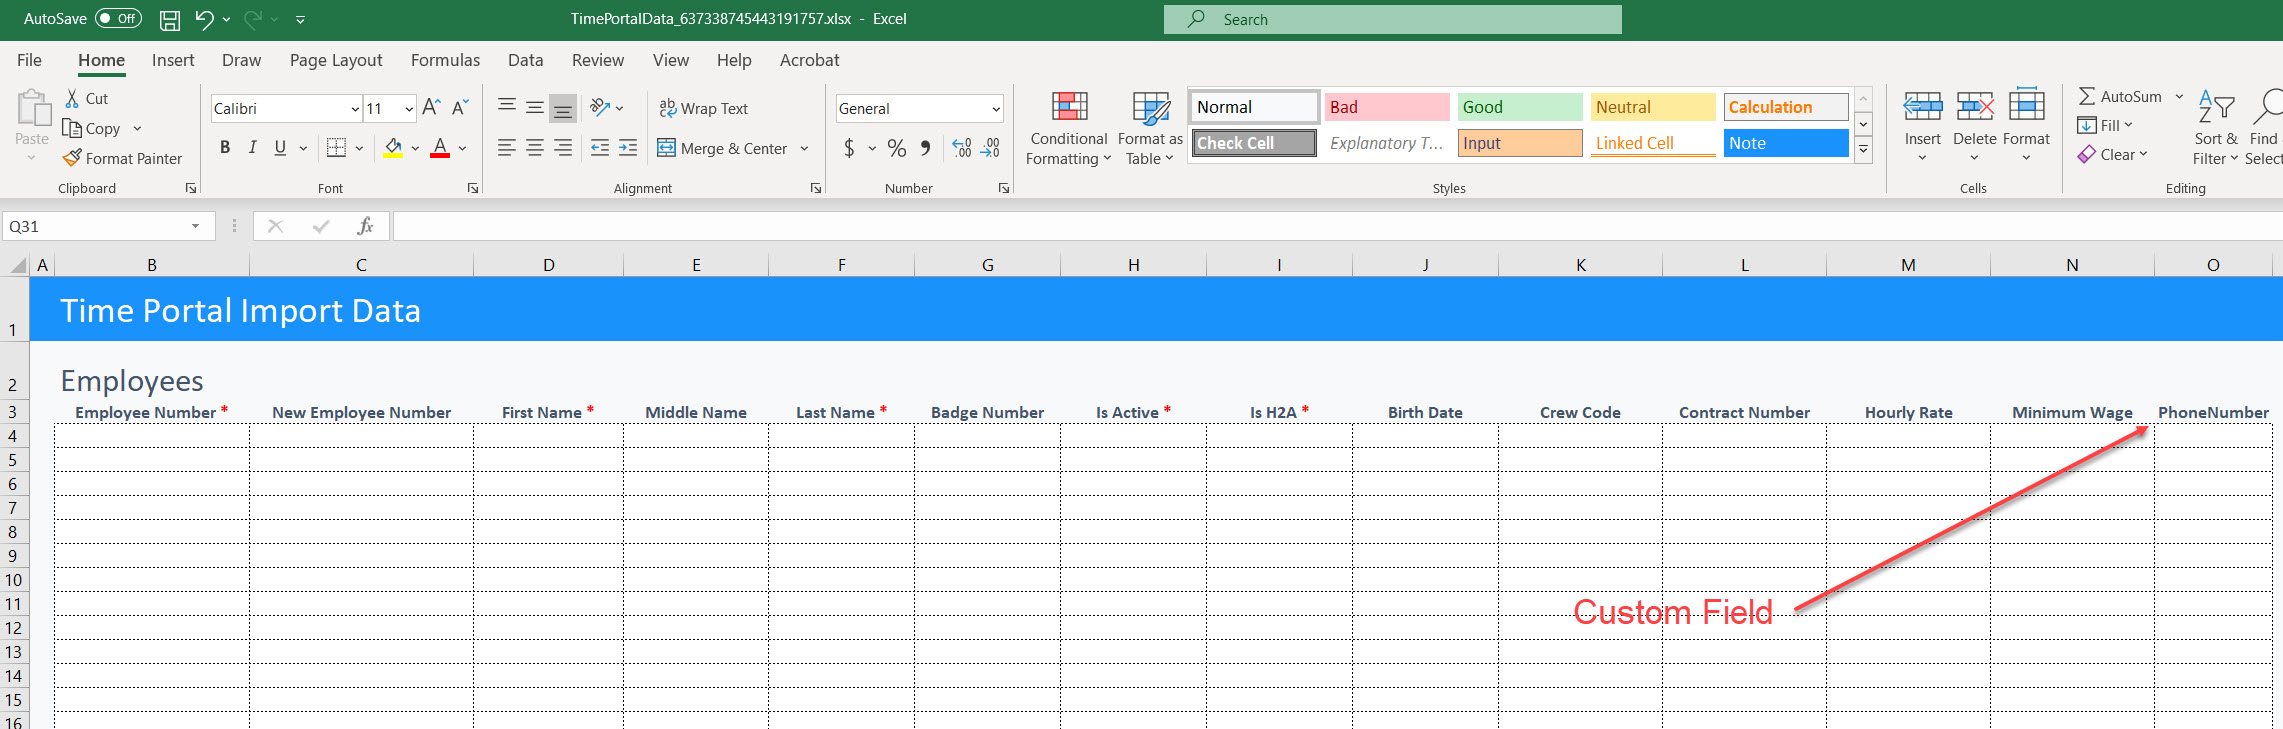Switch to the Draw tab

click(x=241, y=60)
